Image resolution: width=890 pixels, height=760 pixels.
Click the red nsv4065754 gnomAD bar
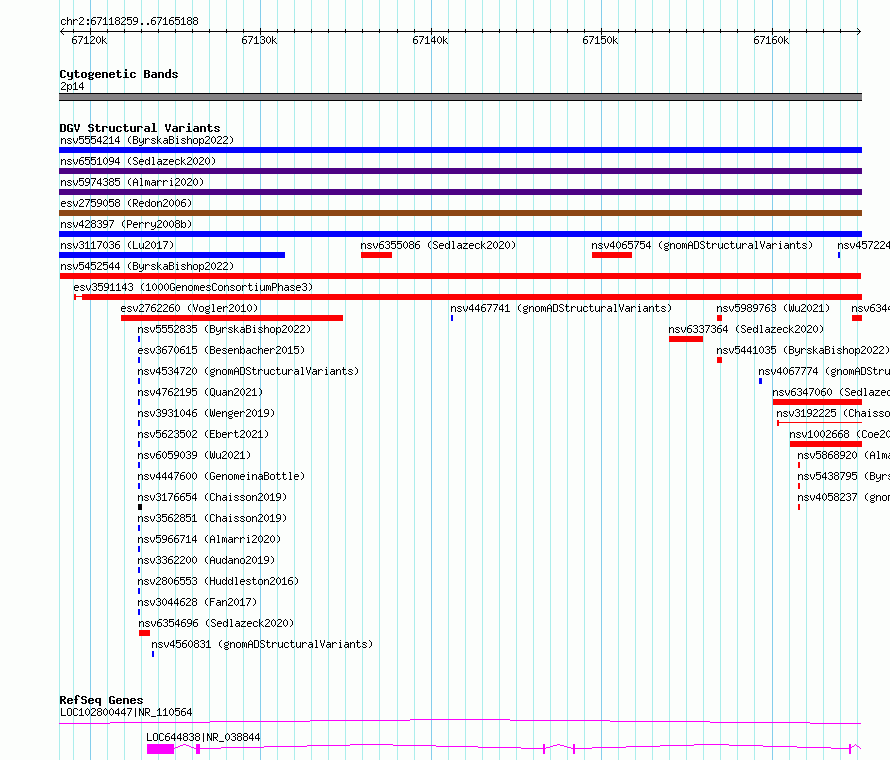(612, 255)
